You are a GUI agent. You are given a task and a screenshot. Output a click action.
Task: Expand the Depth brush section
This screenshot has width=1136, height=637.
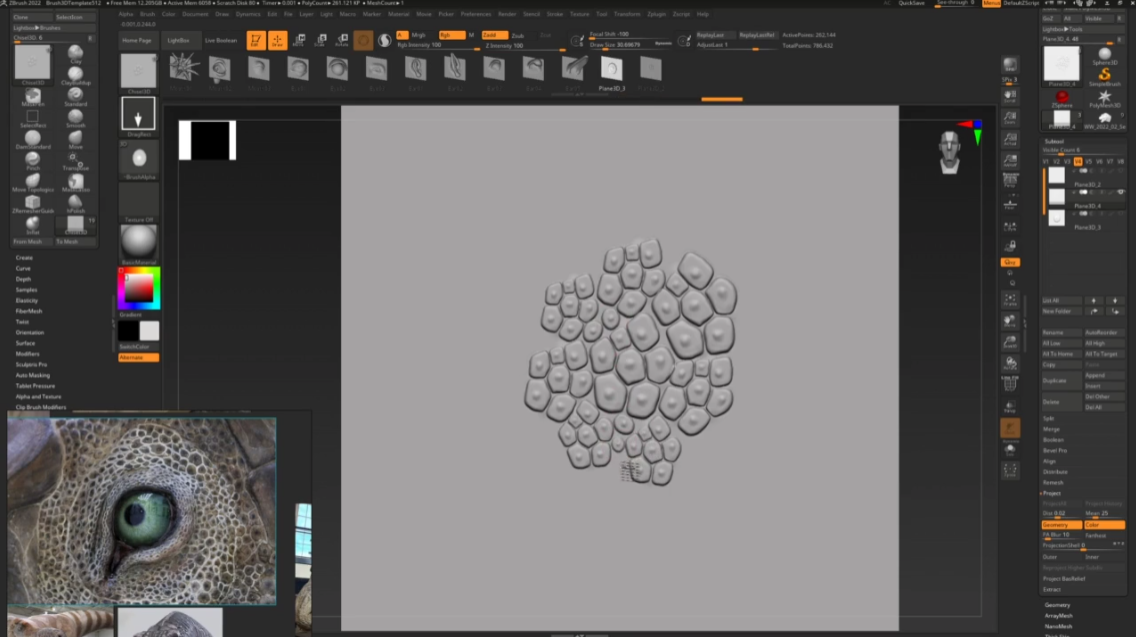(x=23, y=279)
